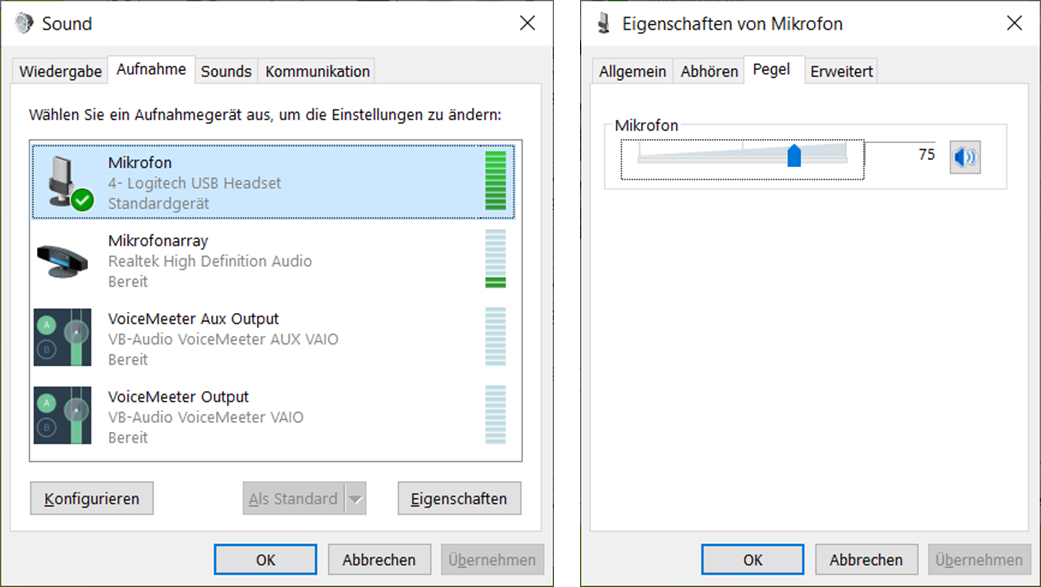1041x587 pixels.
Task: Open the Sounds tab
Action: 226,71
